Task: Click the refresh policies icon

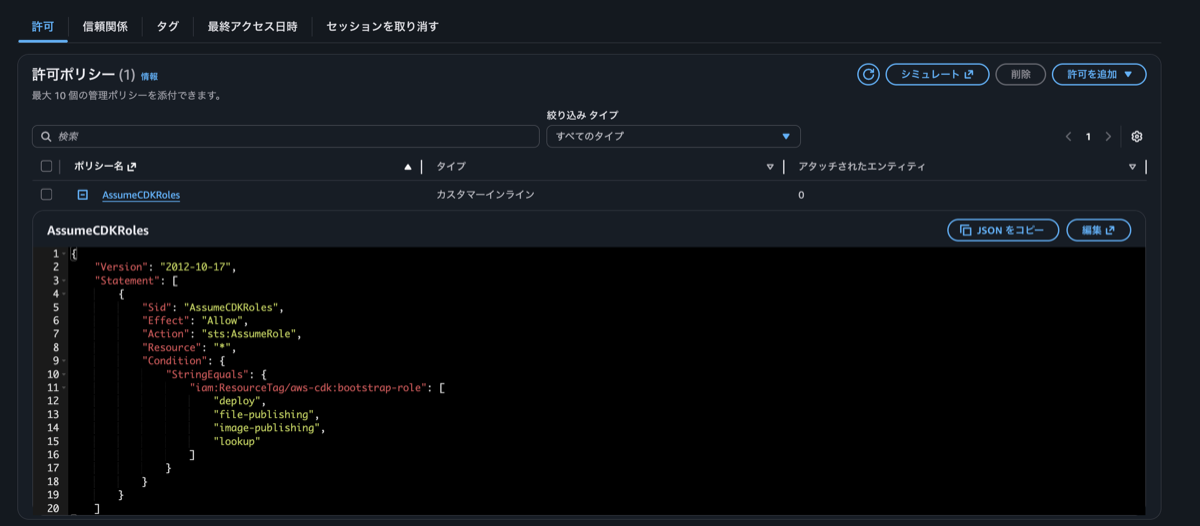Action: tap(868, 74)
